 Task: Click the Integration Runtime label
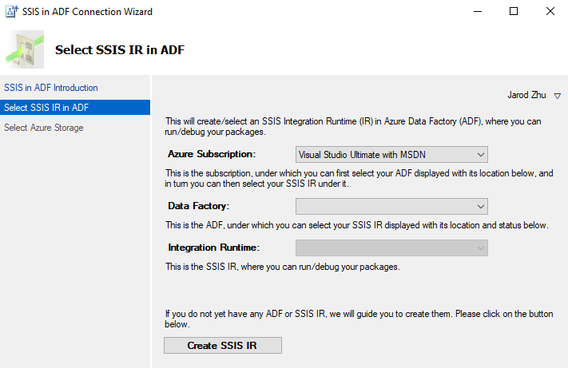click(x=214, y=247)
